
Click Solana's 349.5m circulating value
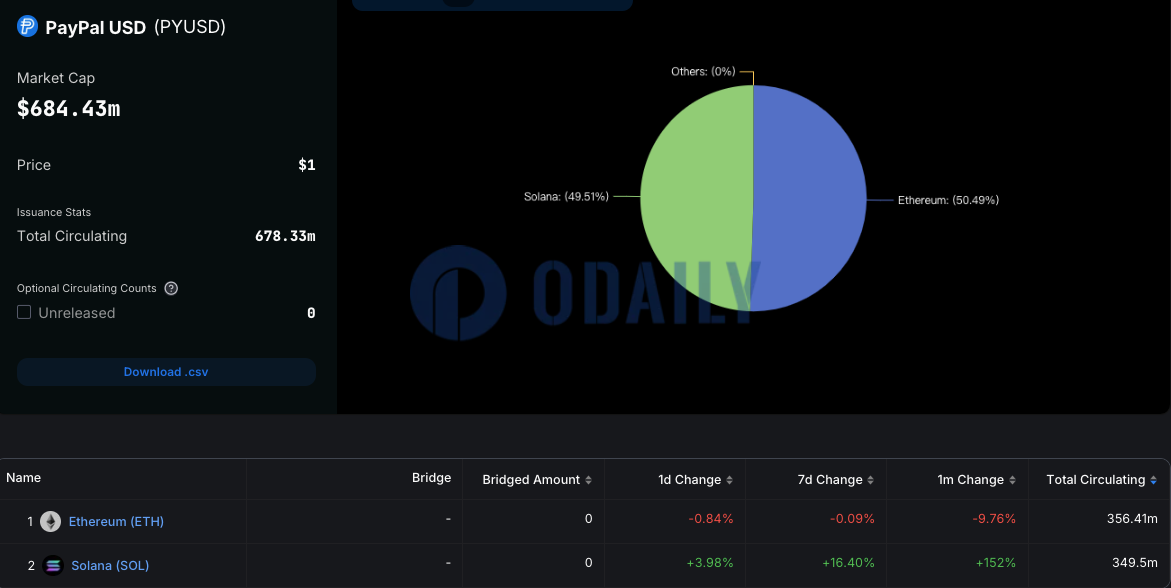tap(1134, 563)
